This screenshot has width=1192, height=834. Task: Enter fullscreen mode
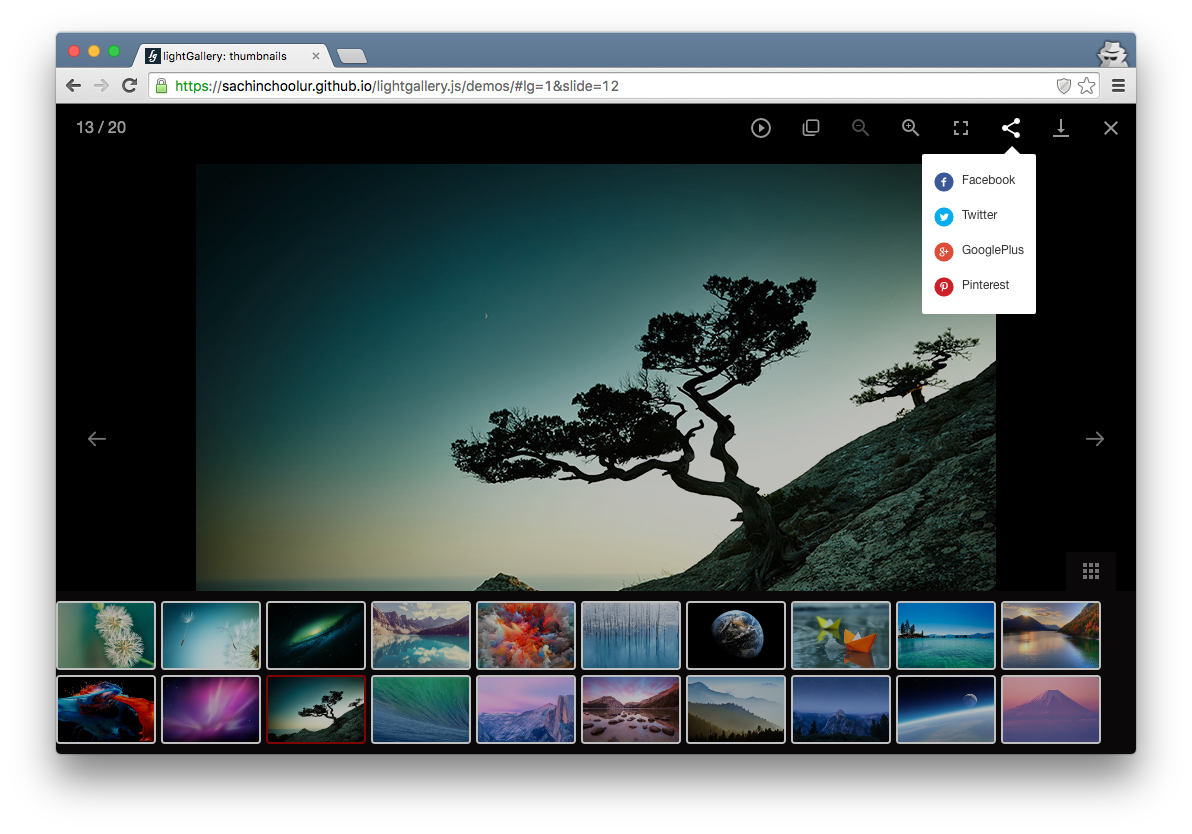pos(961,128)
